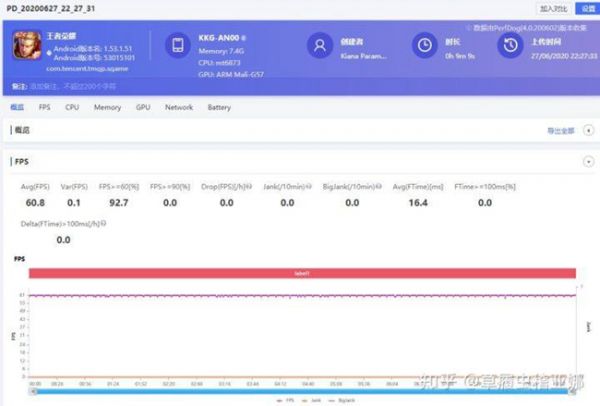Click the creator user avatar icon
Screen dimensions: 600x406
pyautogui.click(x=319, y=45)
